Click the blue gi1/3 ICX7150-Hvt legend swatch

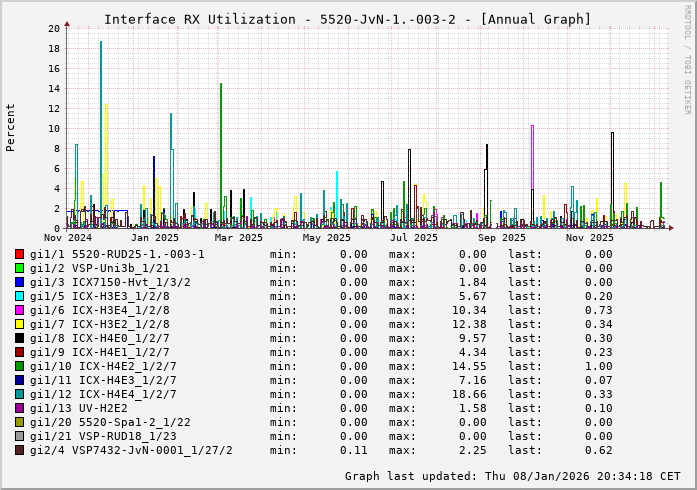pos(20,282)
